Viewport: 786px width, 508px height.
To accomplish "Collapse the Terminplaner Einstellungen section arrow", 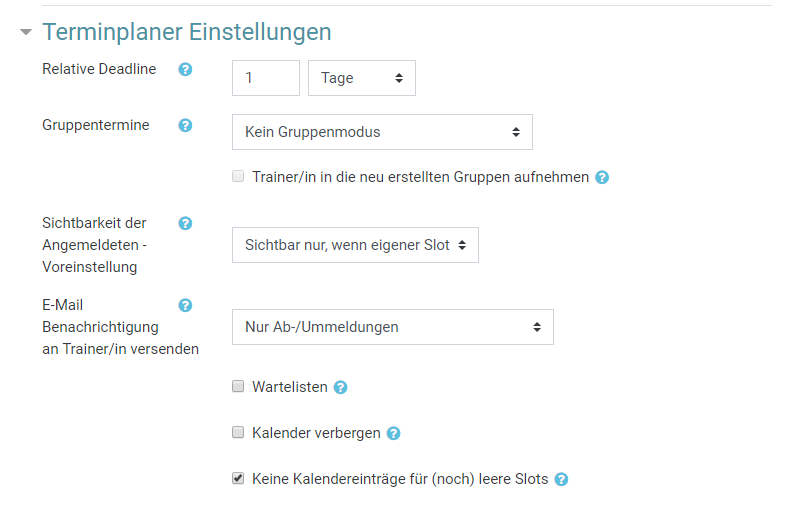I will point(26,33).
